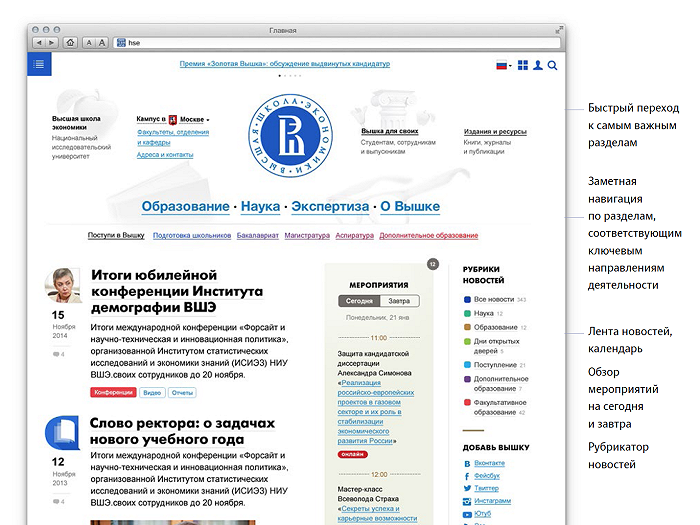700x525 pixels.
Task: Click the HSE round logo
Action: point(290,135)
